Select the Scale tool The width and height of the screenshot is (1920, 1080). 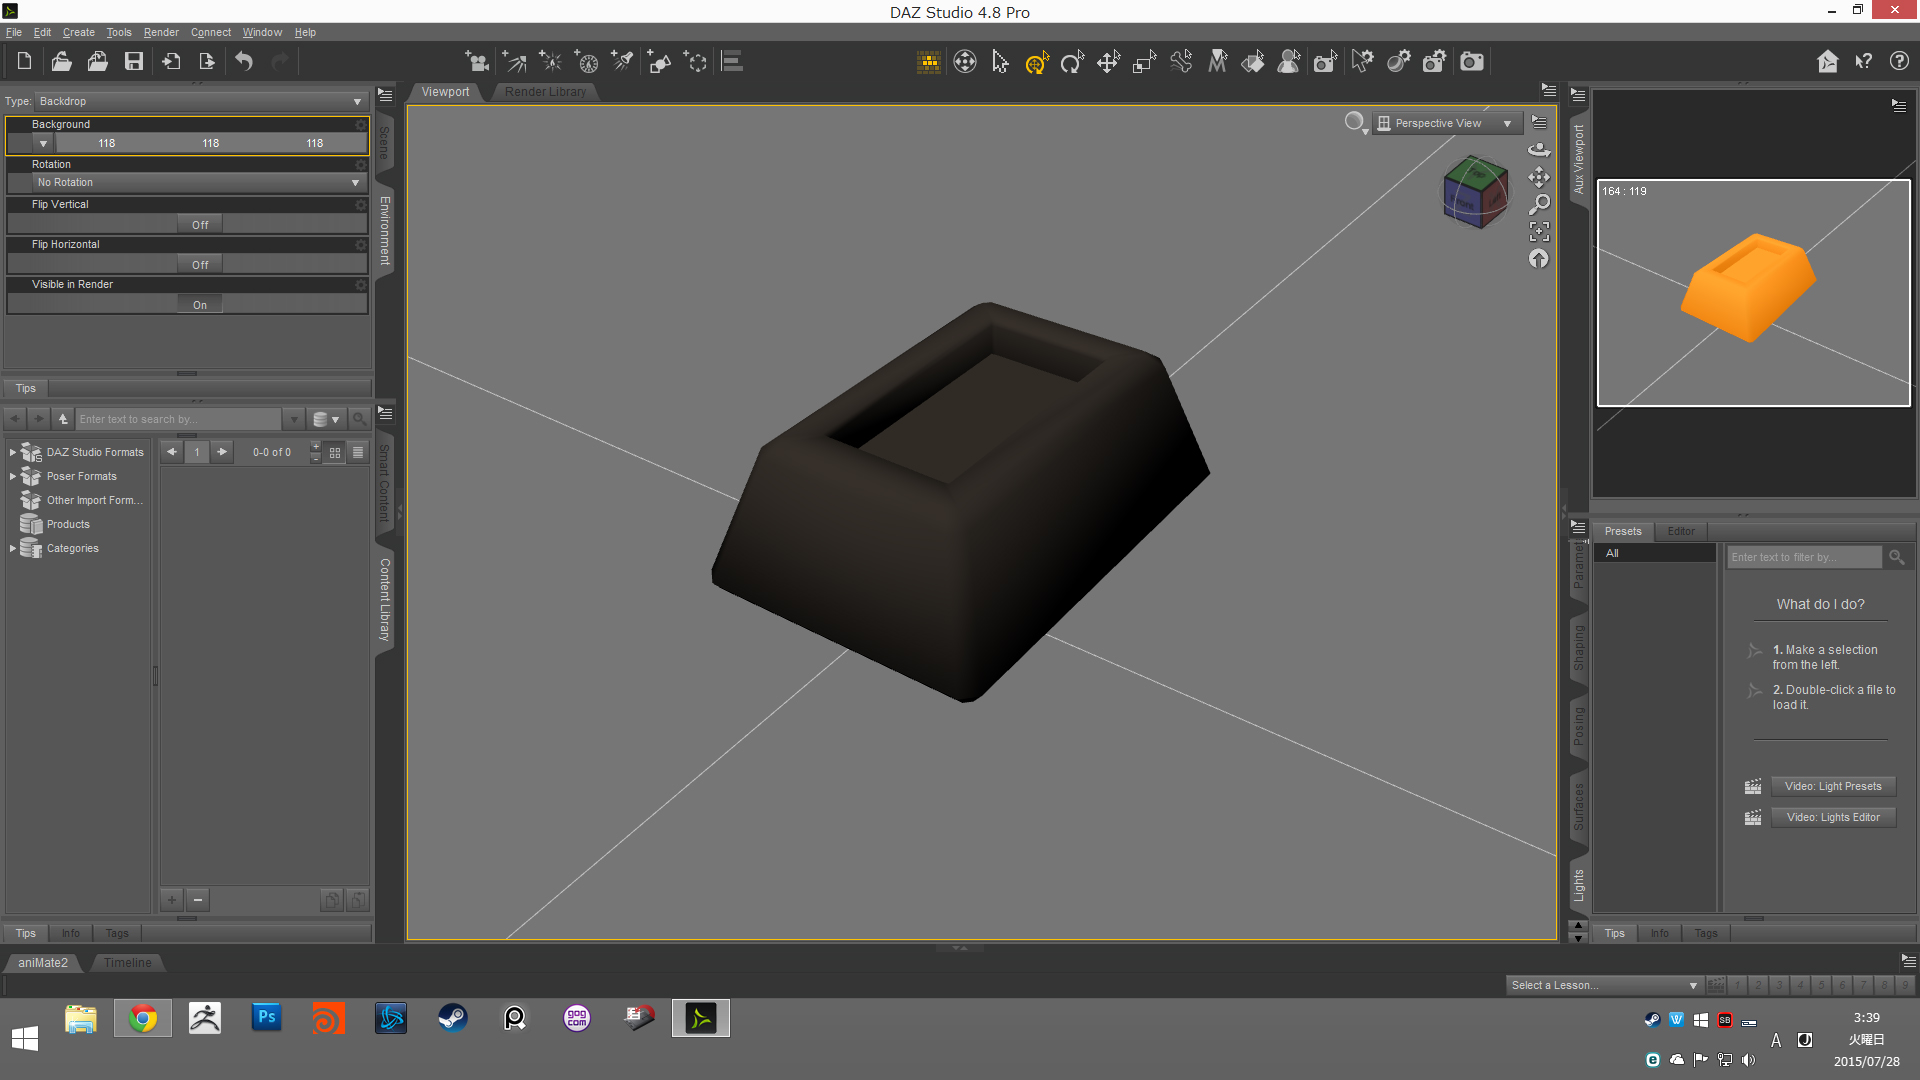tap(1144, 62)
